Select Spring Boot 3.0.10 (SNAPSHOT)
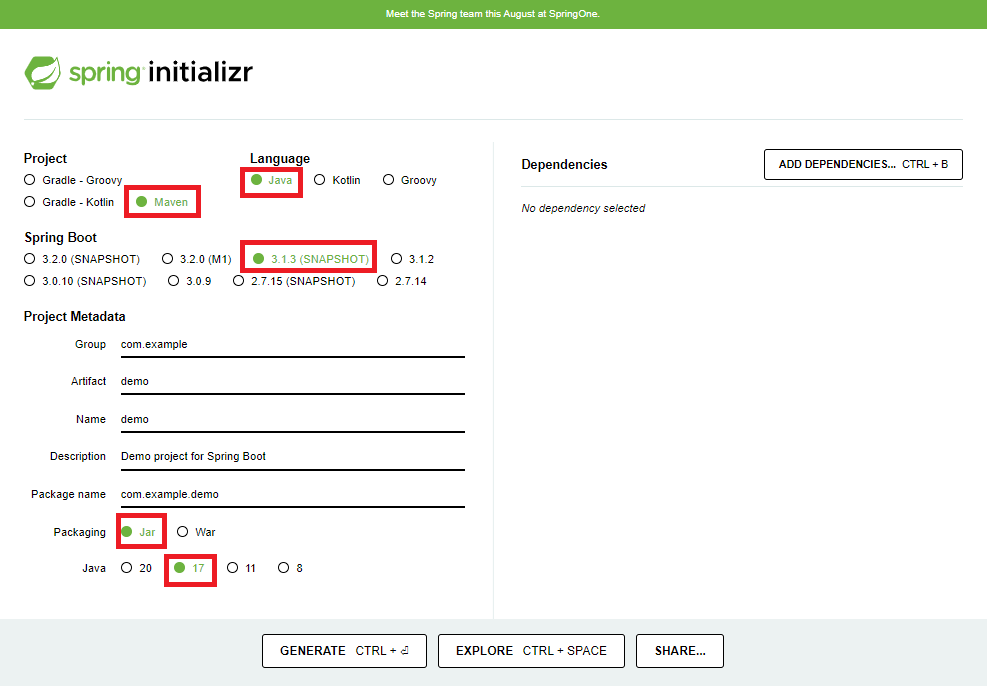The width and height of the screenshot is (987, 686). (85, 281)
